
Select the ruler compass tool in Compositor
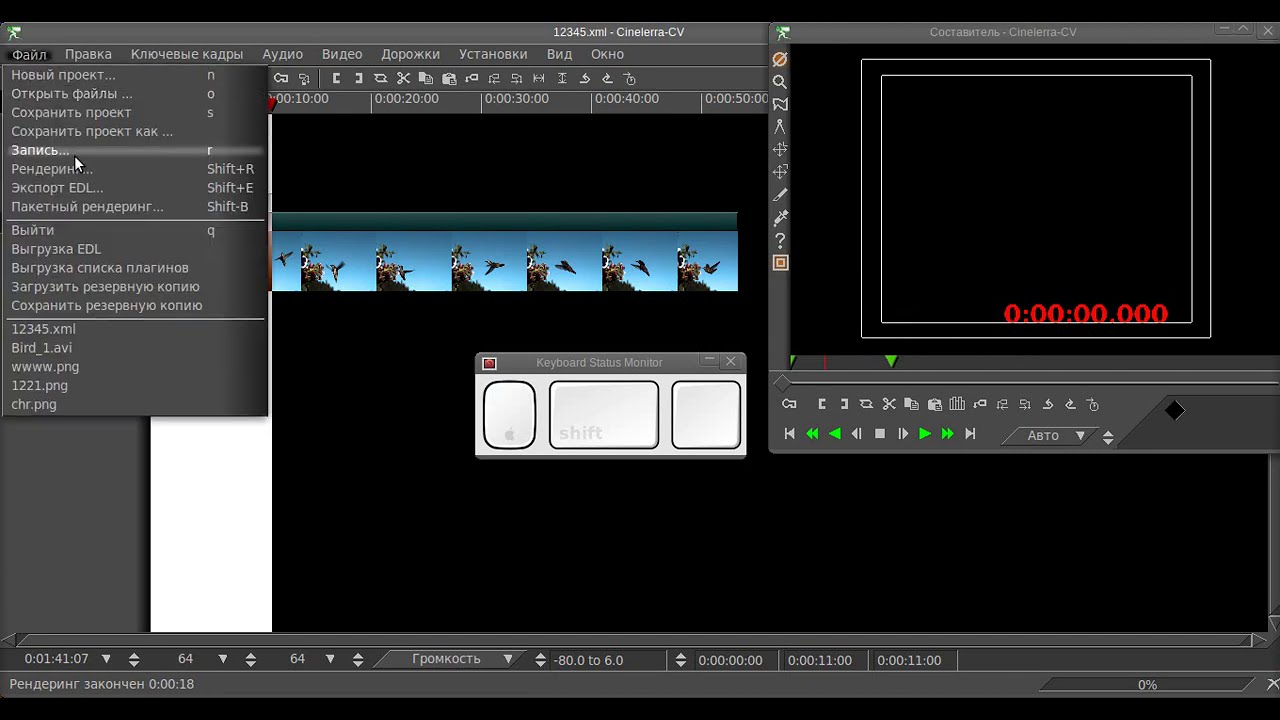coord(780,127)
